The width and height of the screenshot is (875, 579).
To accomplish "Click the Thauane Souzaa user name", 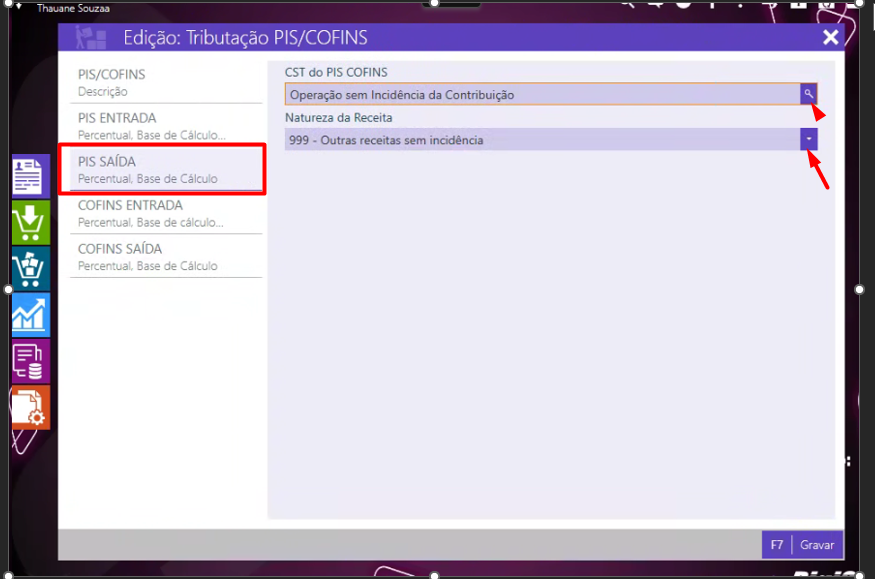I will (x=73, y=8).
